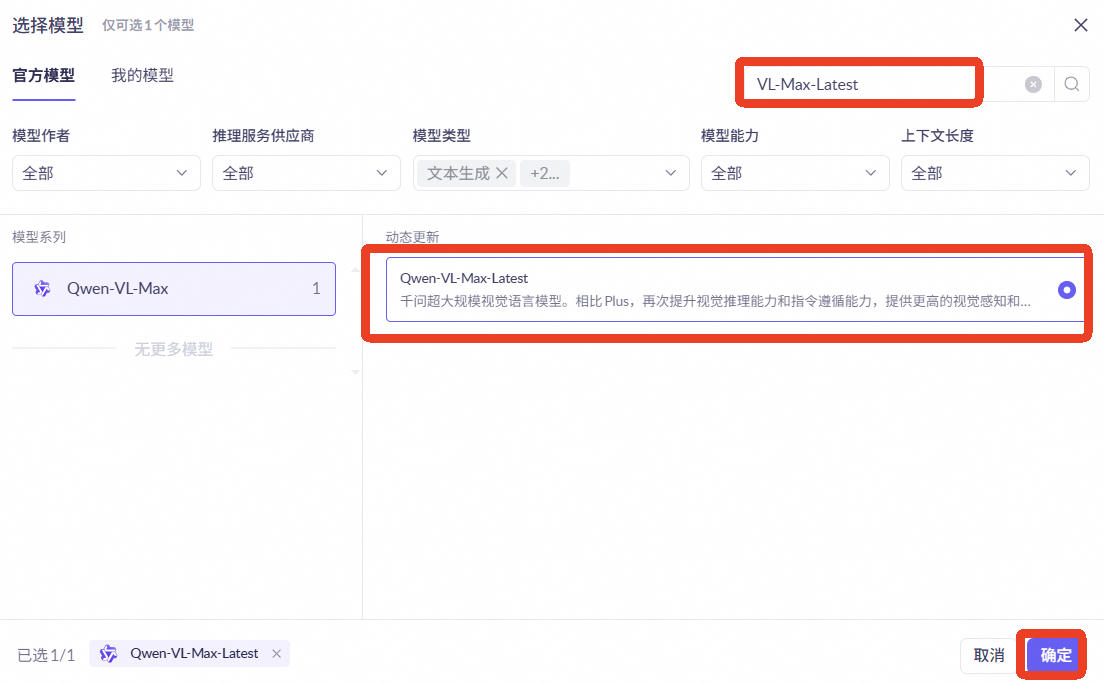Select the Qwen-VL-Max-Latest radio button

pyautogui.click(x=1067, y=289)
